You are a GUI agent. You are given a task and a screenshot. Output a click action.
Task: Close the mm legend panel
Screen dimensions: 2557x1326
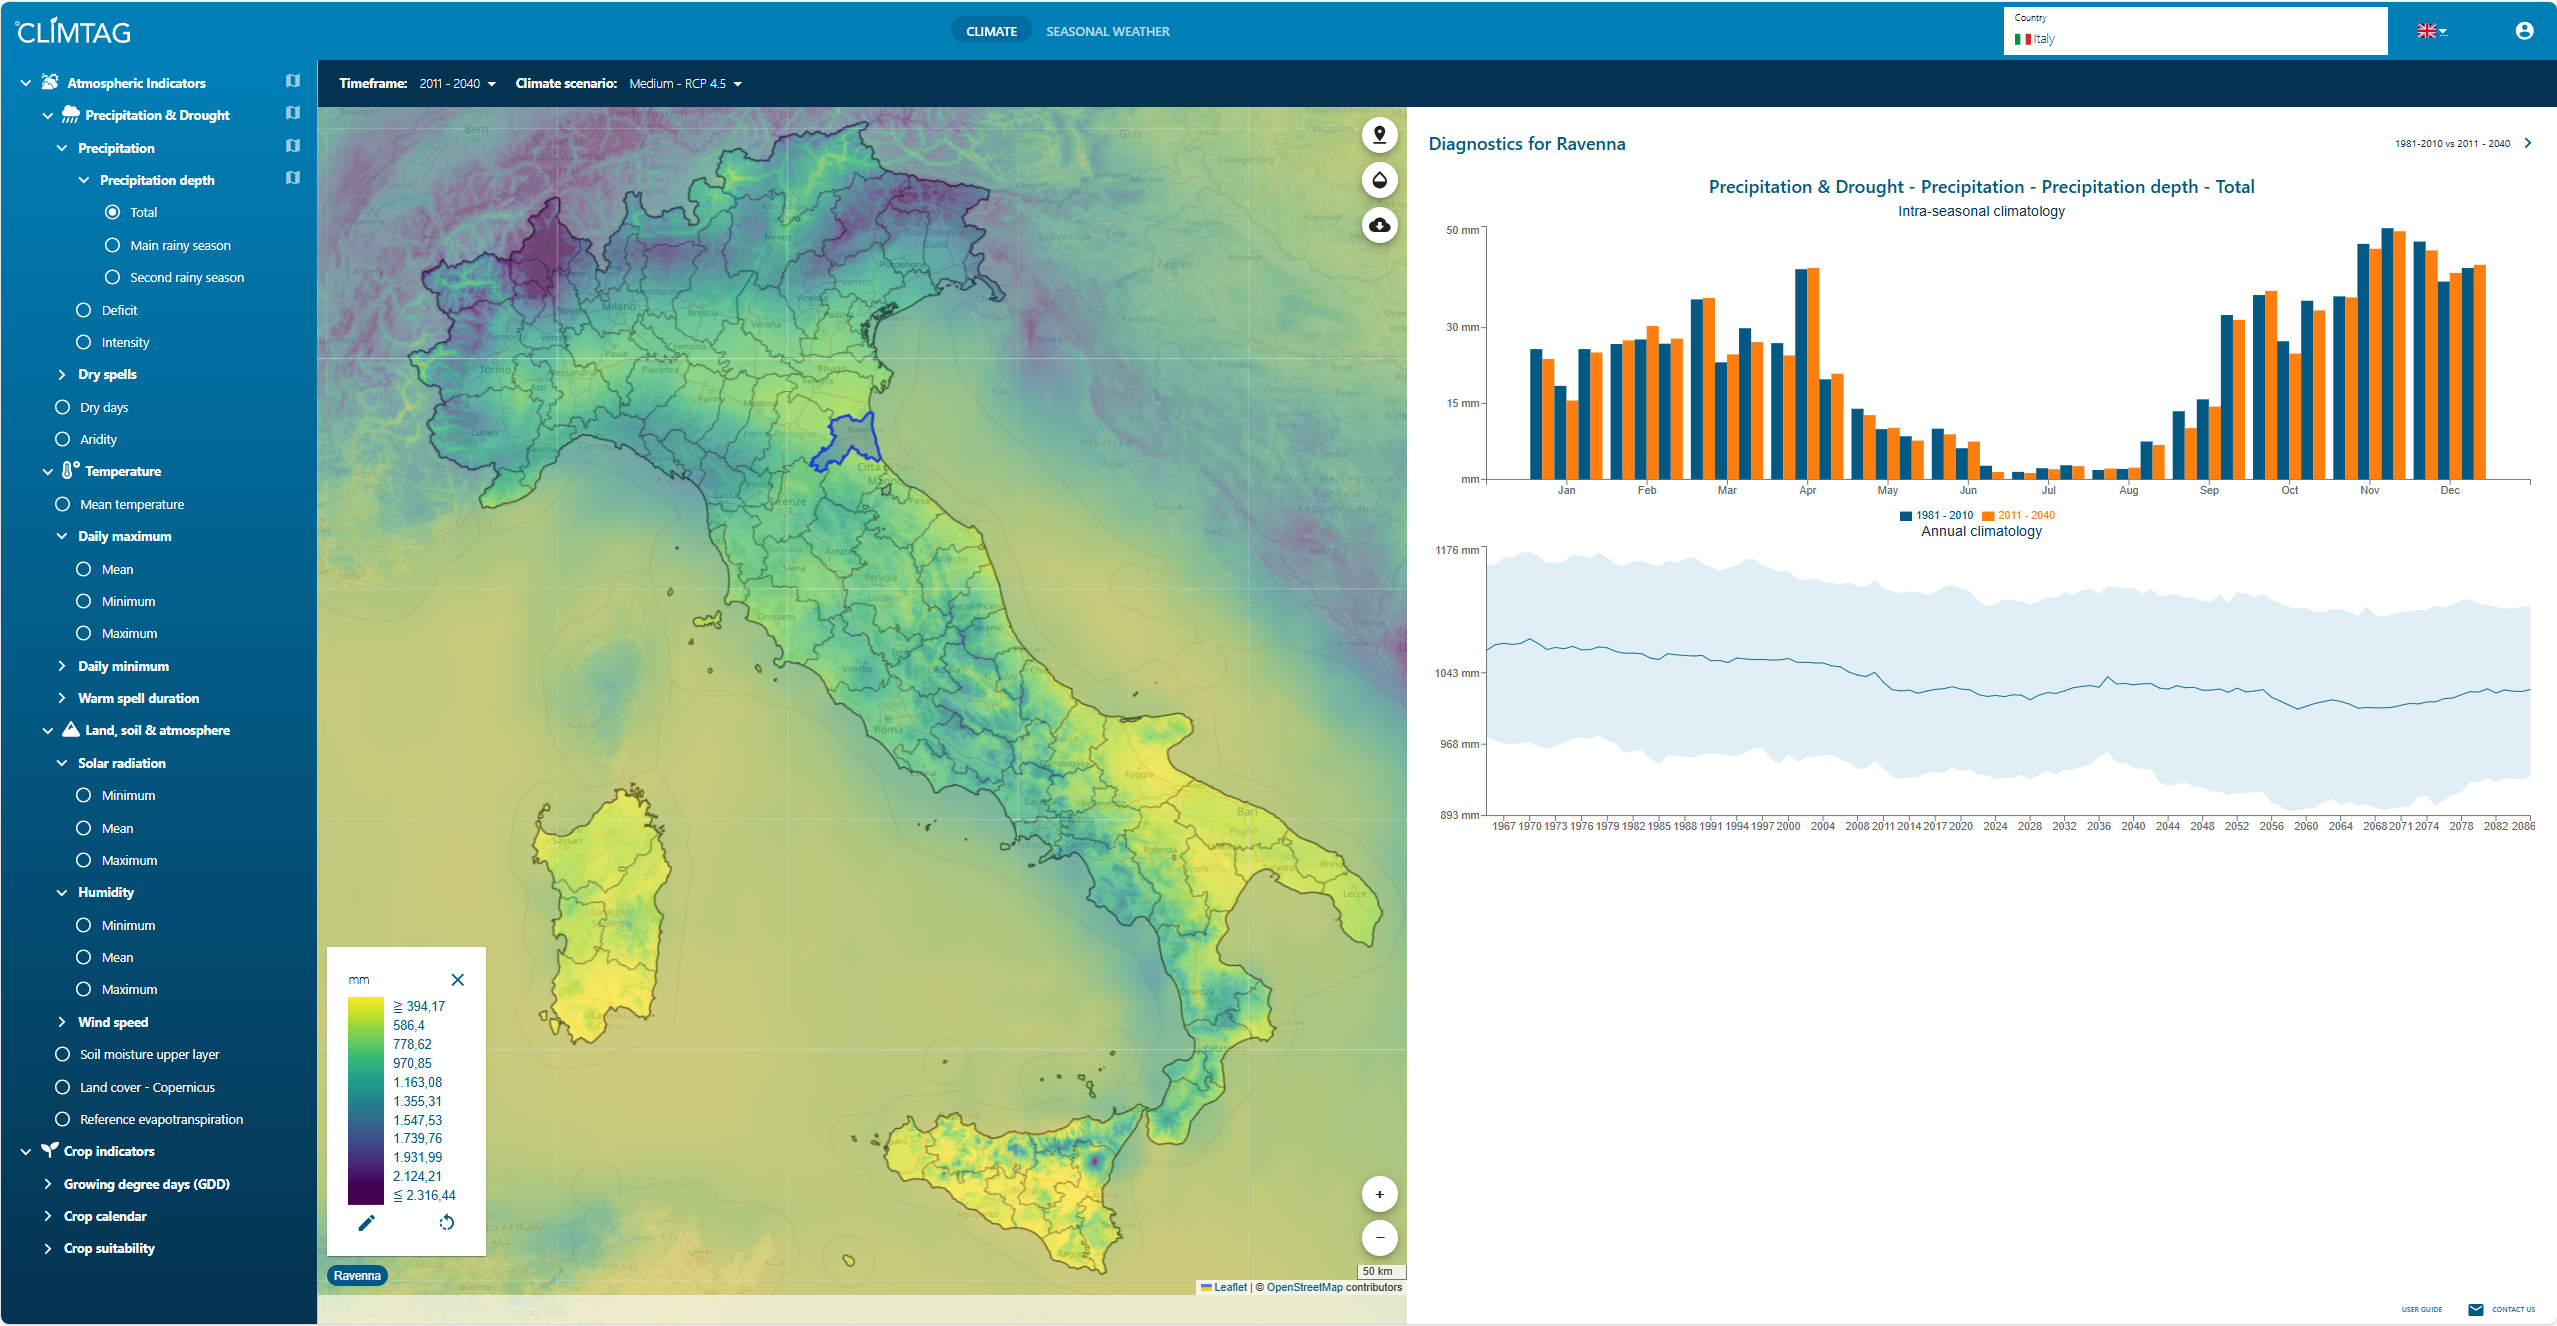point(457,980)
